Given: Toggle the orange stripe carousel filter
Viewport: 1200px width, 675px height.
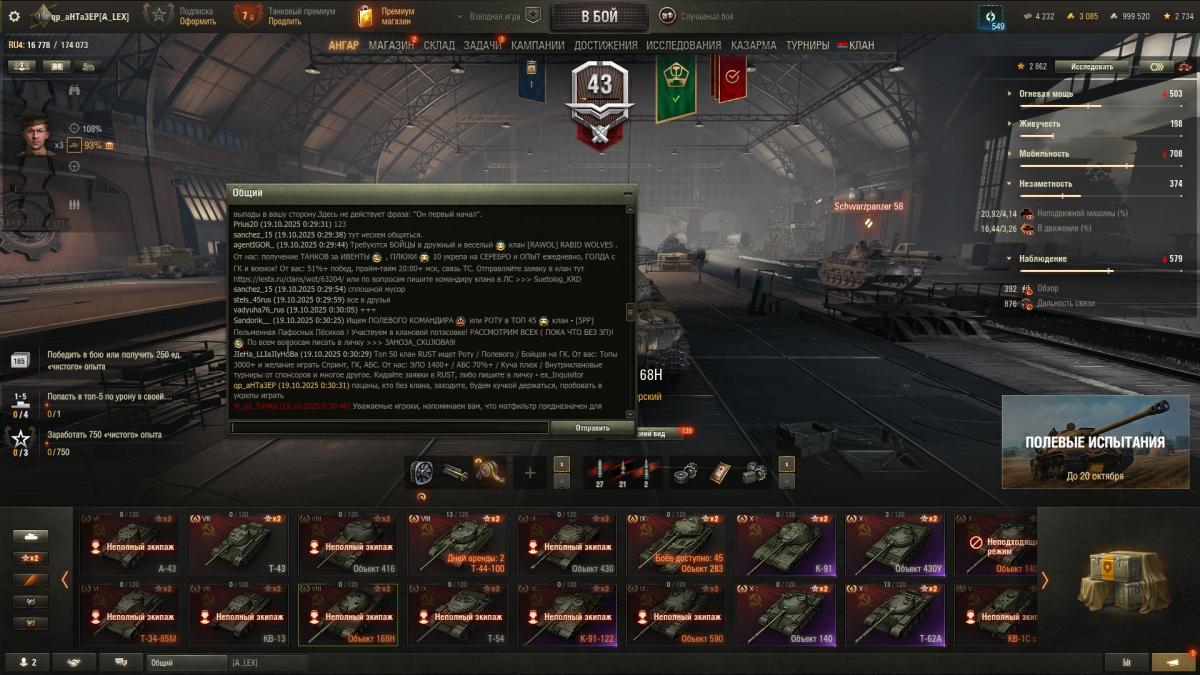Looking at the screenshot, I should [x=30, y=580].
